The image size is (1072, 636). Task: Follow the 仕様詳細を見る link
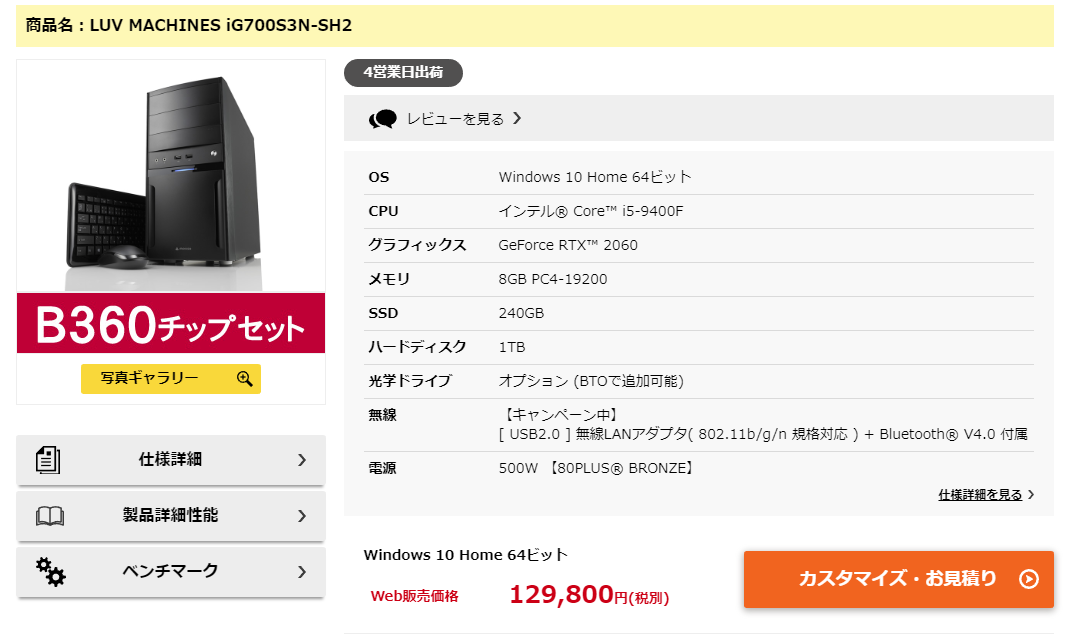point(980,494)
